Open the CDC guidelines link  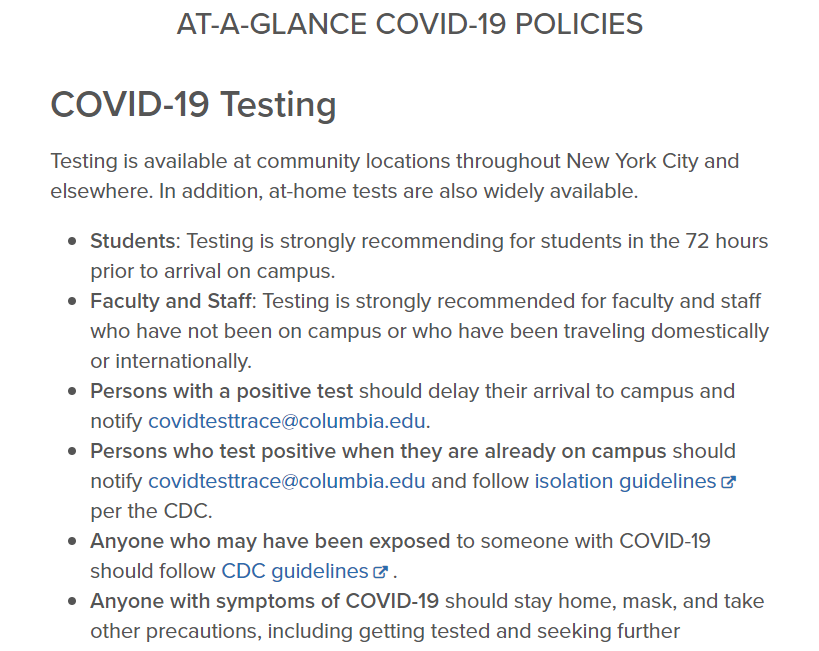(x=295, y=571)
